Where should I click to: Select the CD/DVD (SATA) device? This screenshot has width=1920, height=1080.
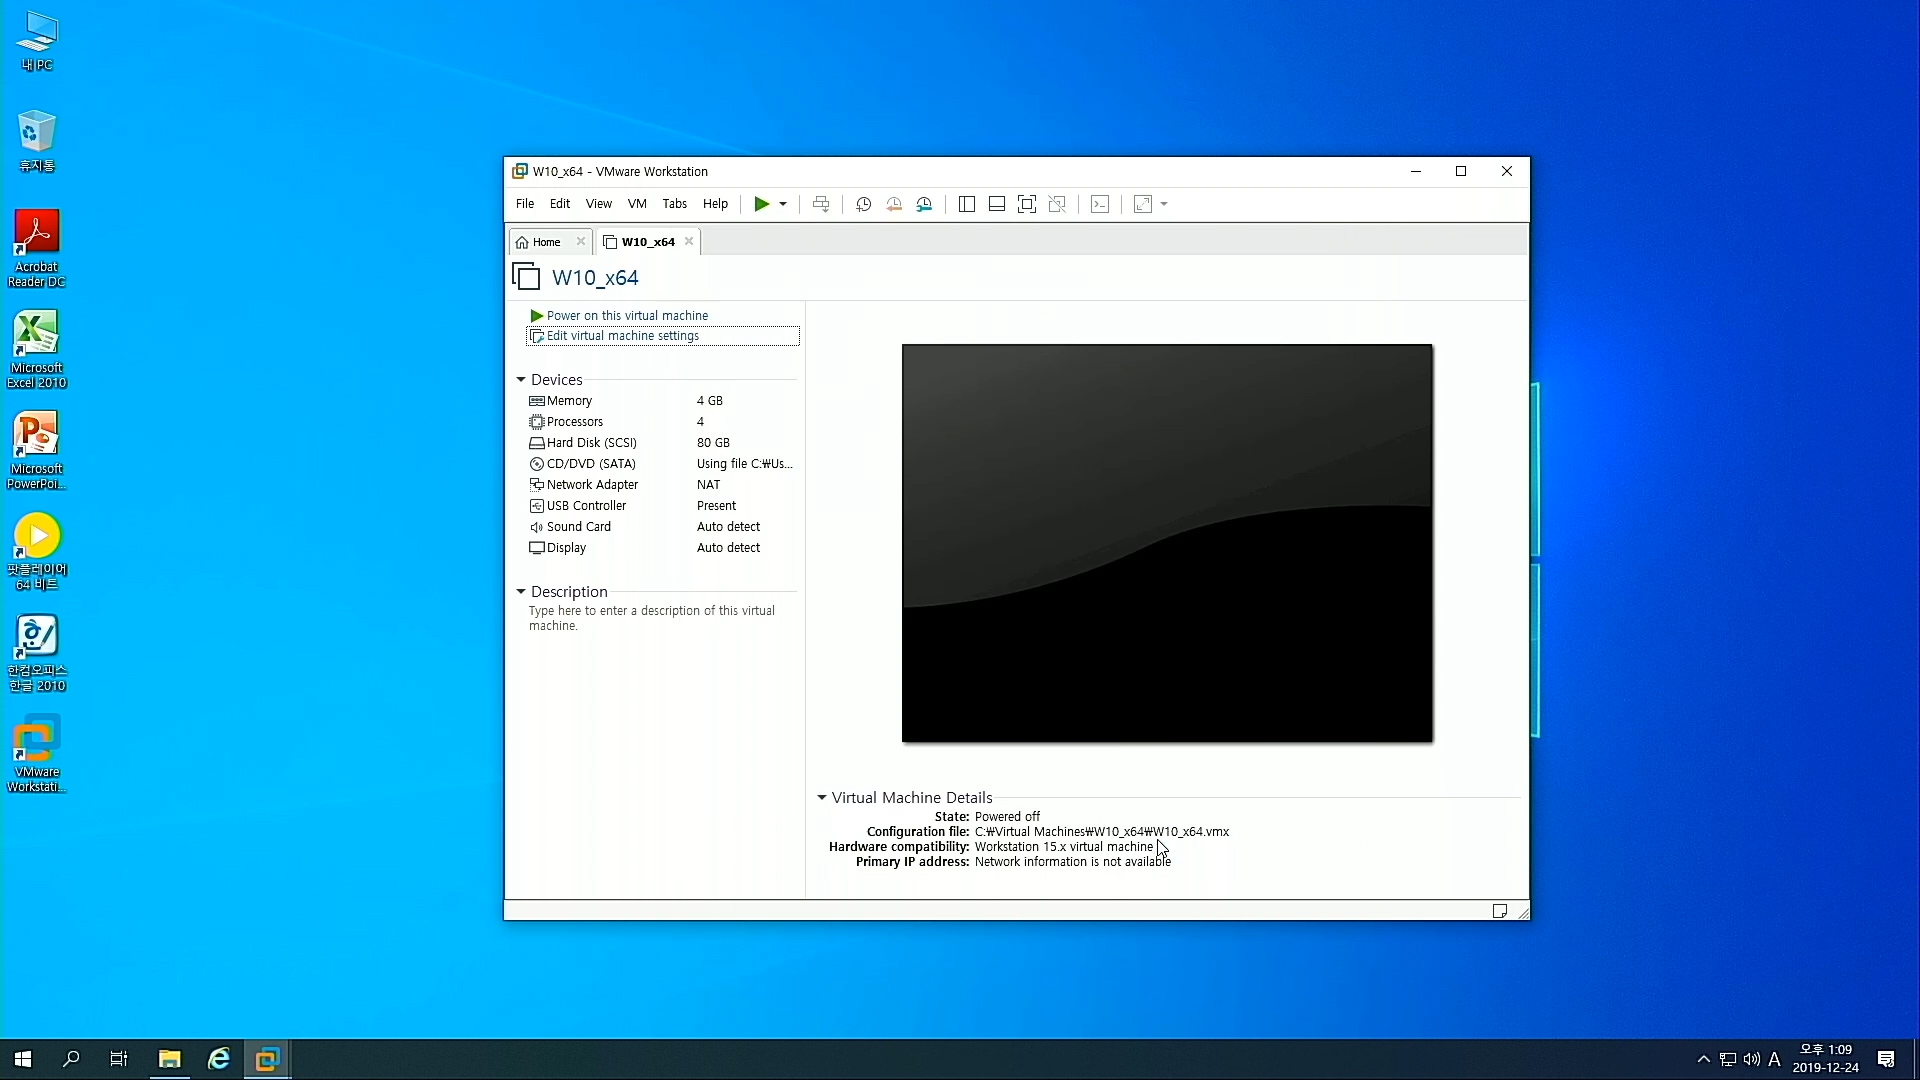point(661,464)
